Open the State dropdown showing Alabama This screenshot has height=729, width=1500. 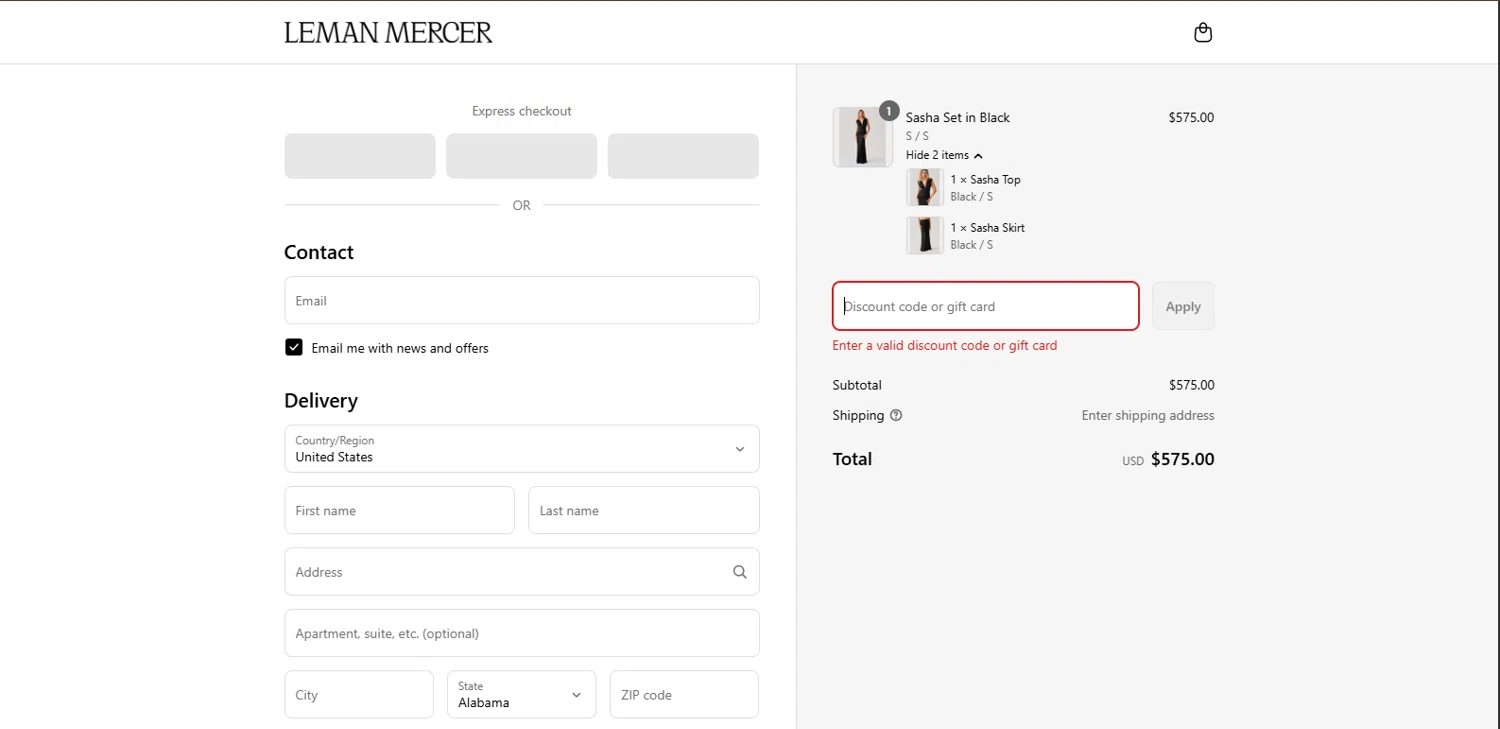click(x=522, y=694)
